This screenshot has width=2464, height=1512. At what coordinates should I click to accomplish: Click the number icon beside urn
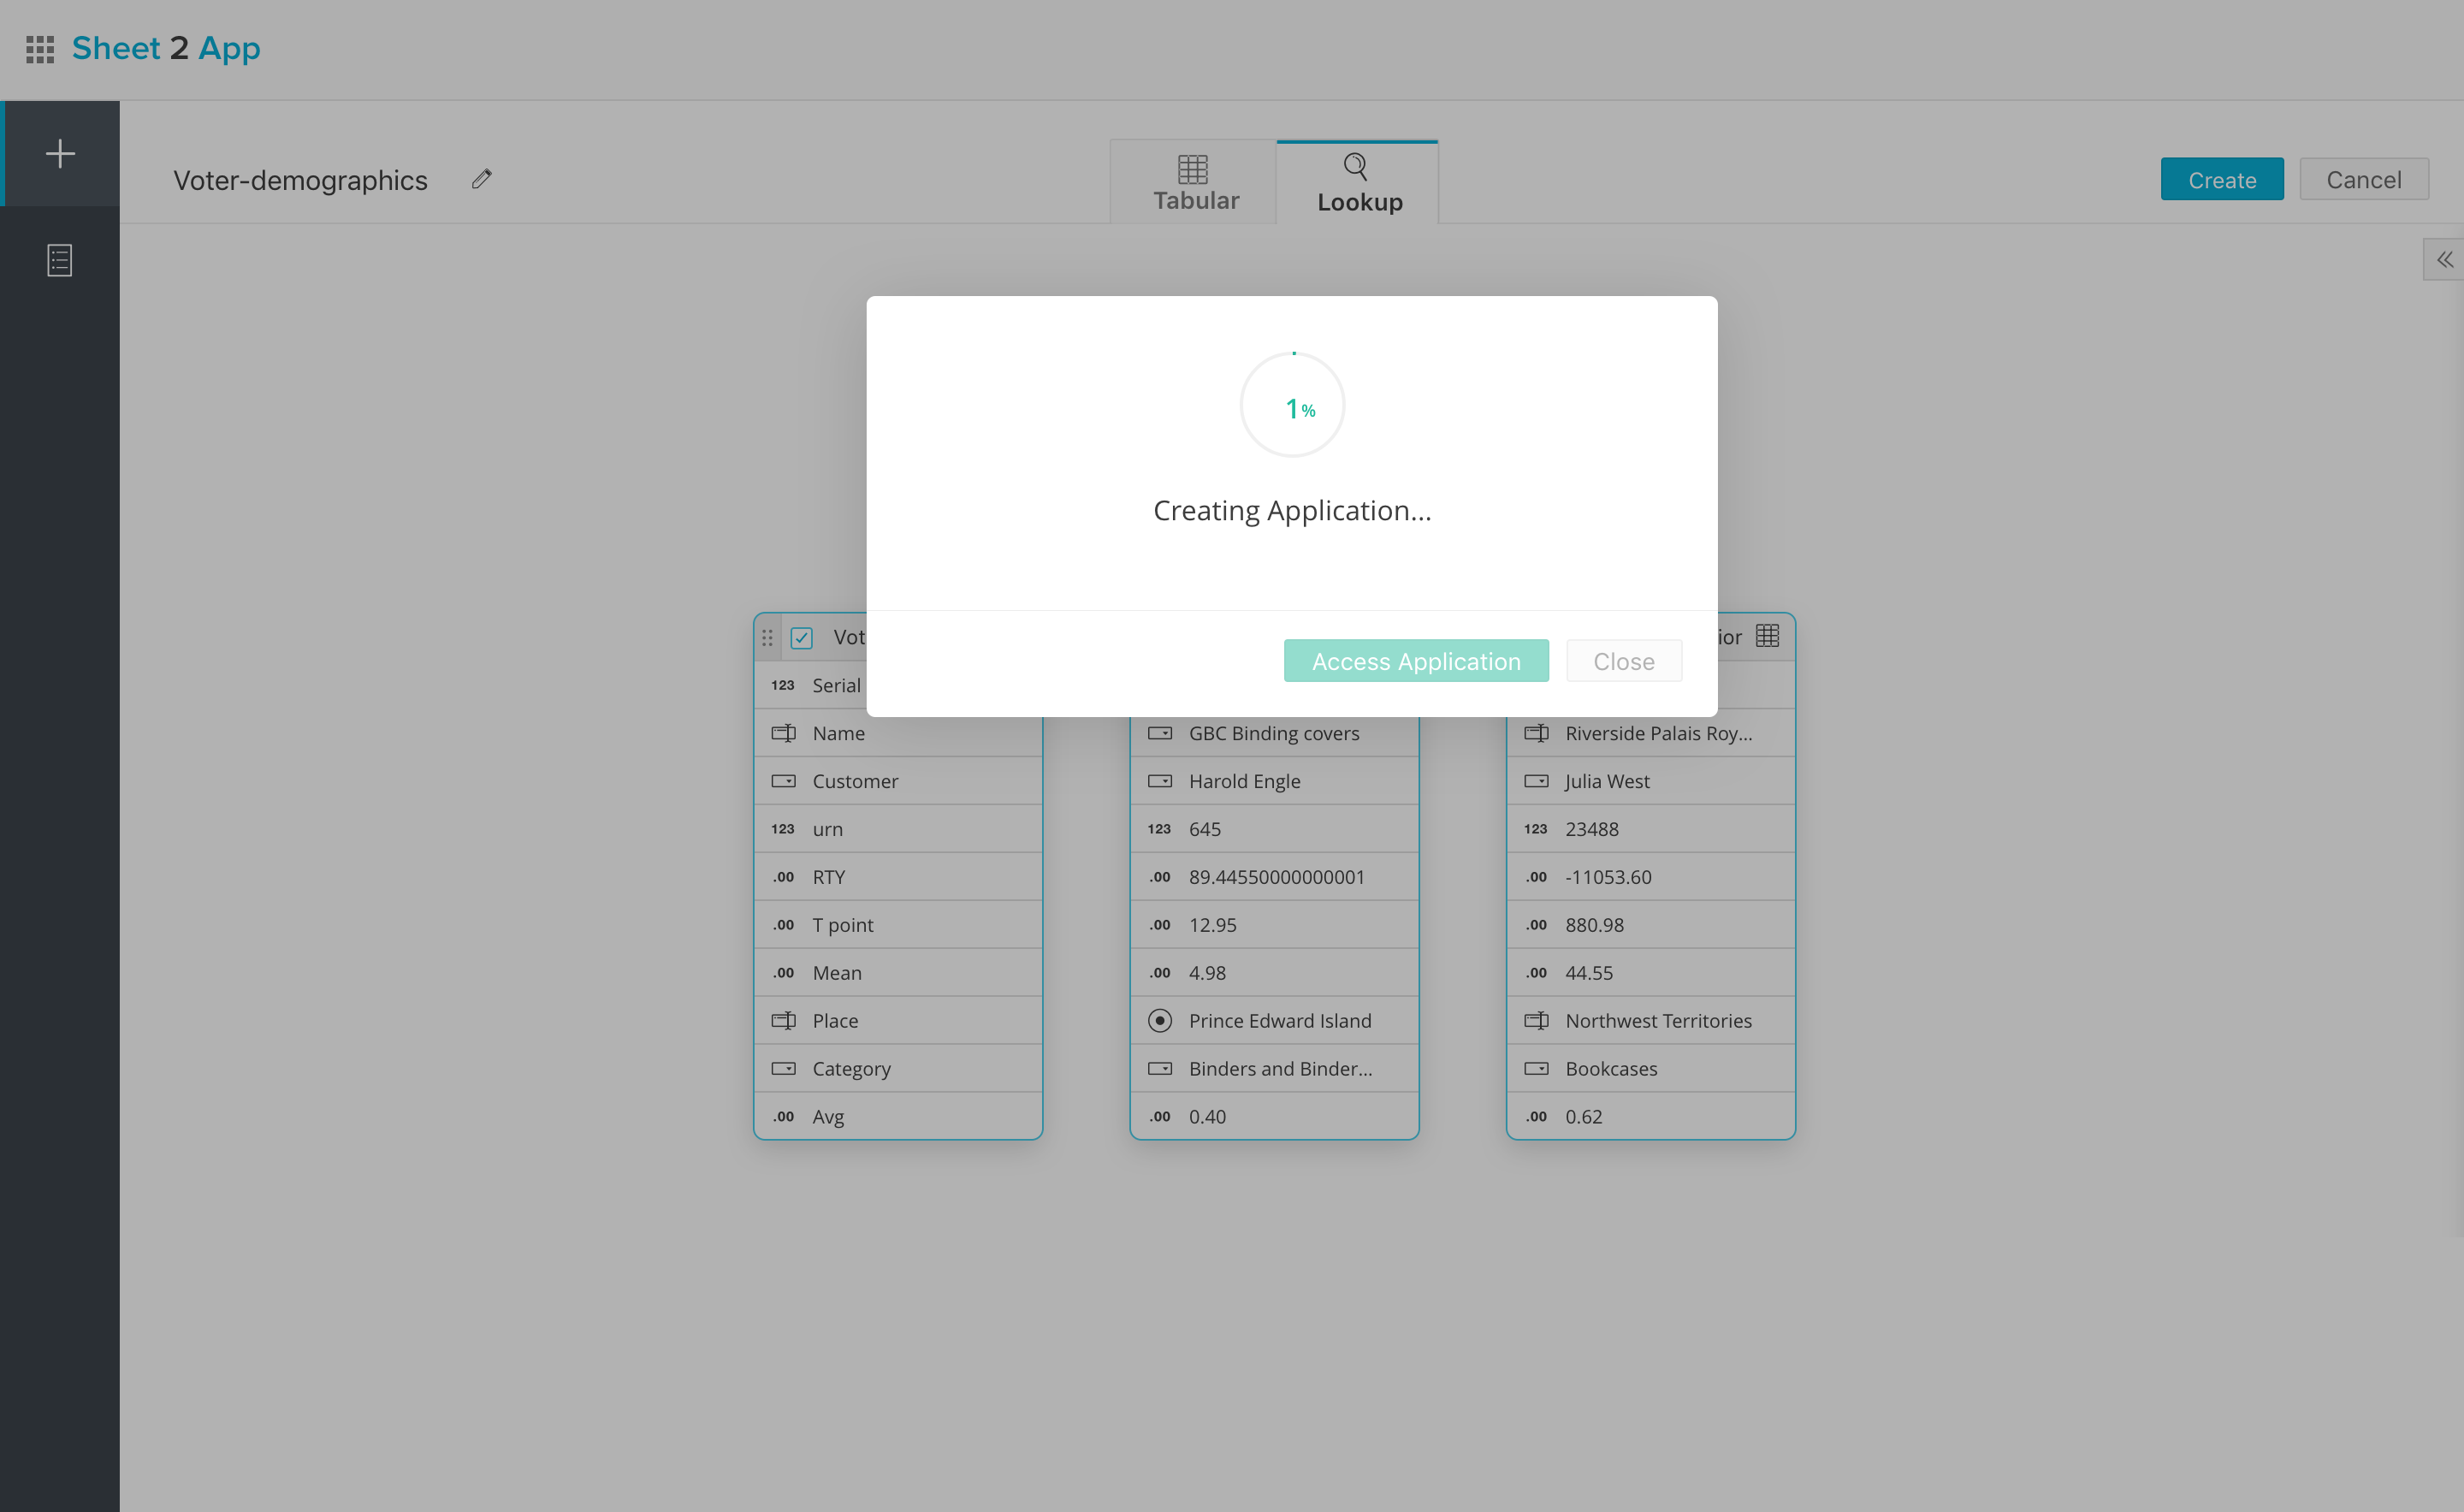(783, 829)
